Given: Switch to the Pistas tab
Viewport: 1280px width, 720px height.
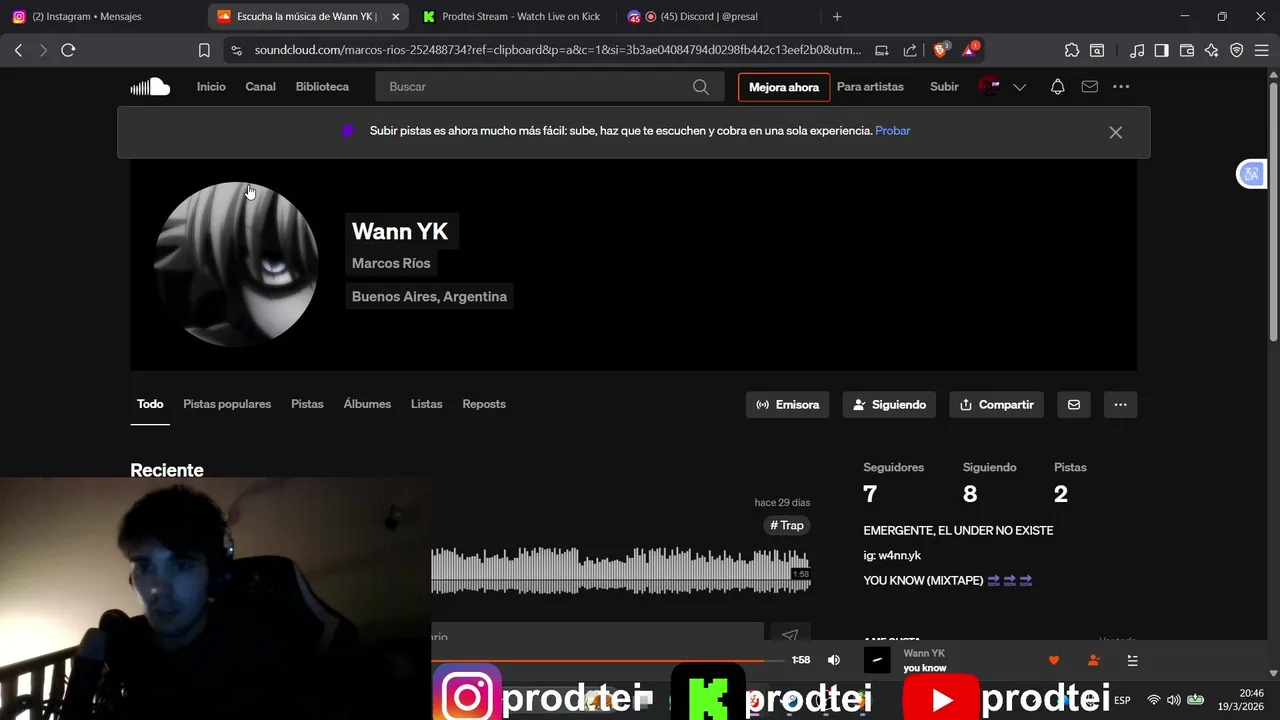Looking at the screenshot, I should (307, 404).
